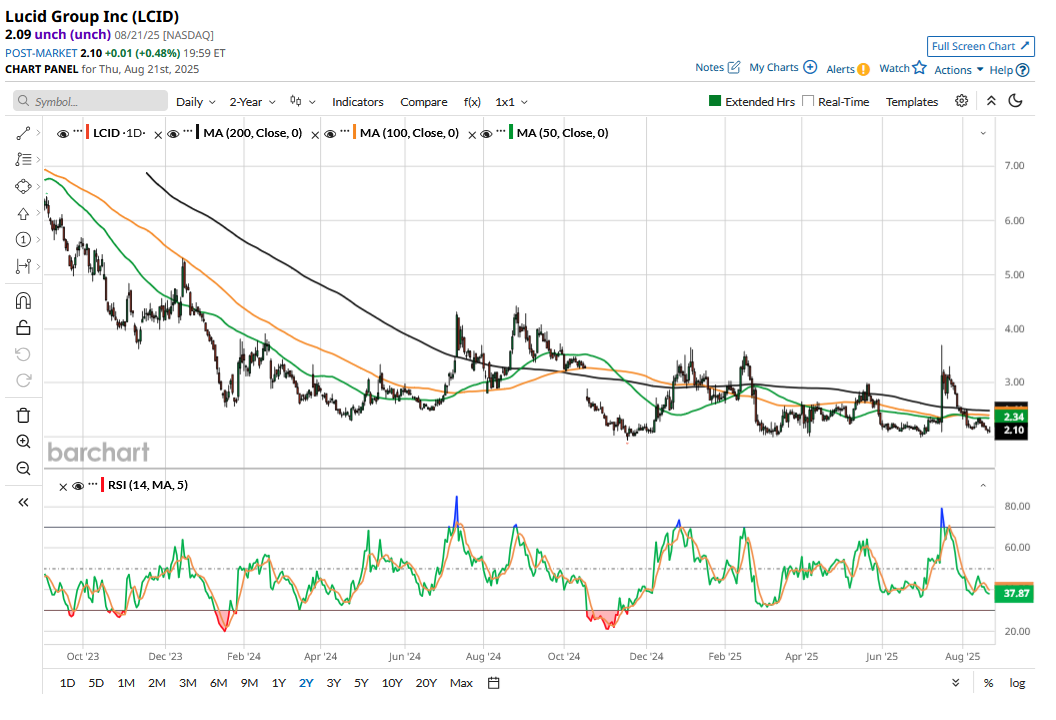Disable the Extended Hrs checkbox
The image size is (1056, 720).
coord(715,101)
